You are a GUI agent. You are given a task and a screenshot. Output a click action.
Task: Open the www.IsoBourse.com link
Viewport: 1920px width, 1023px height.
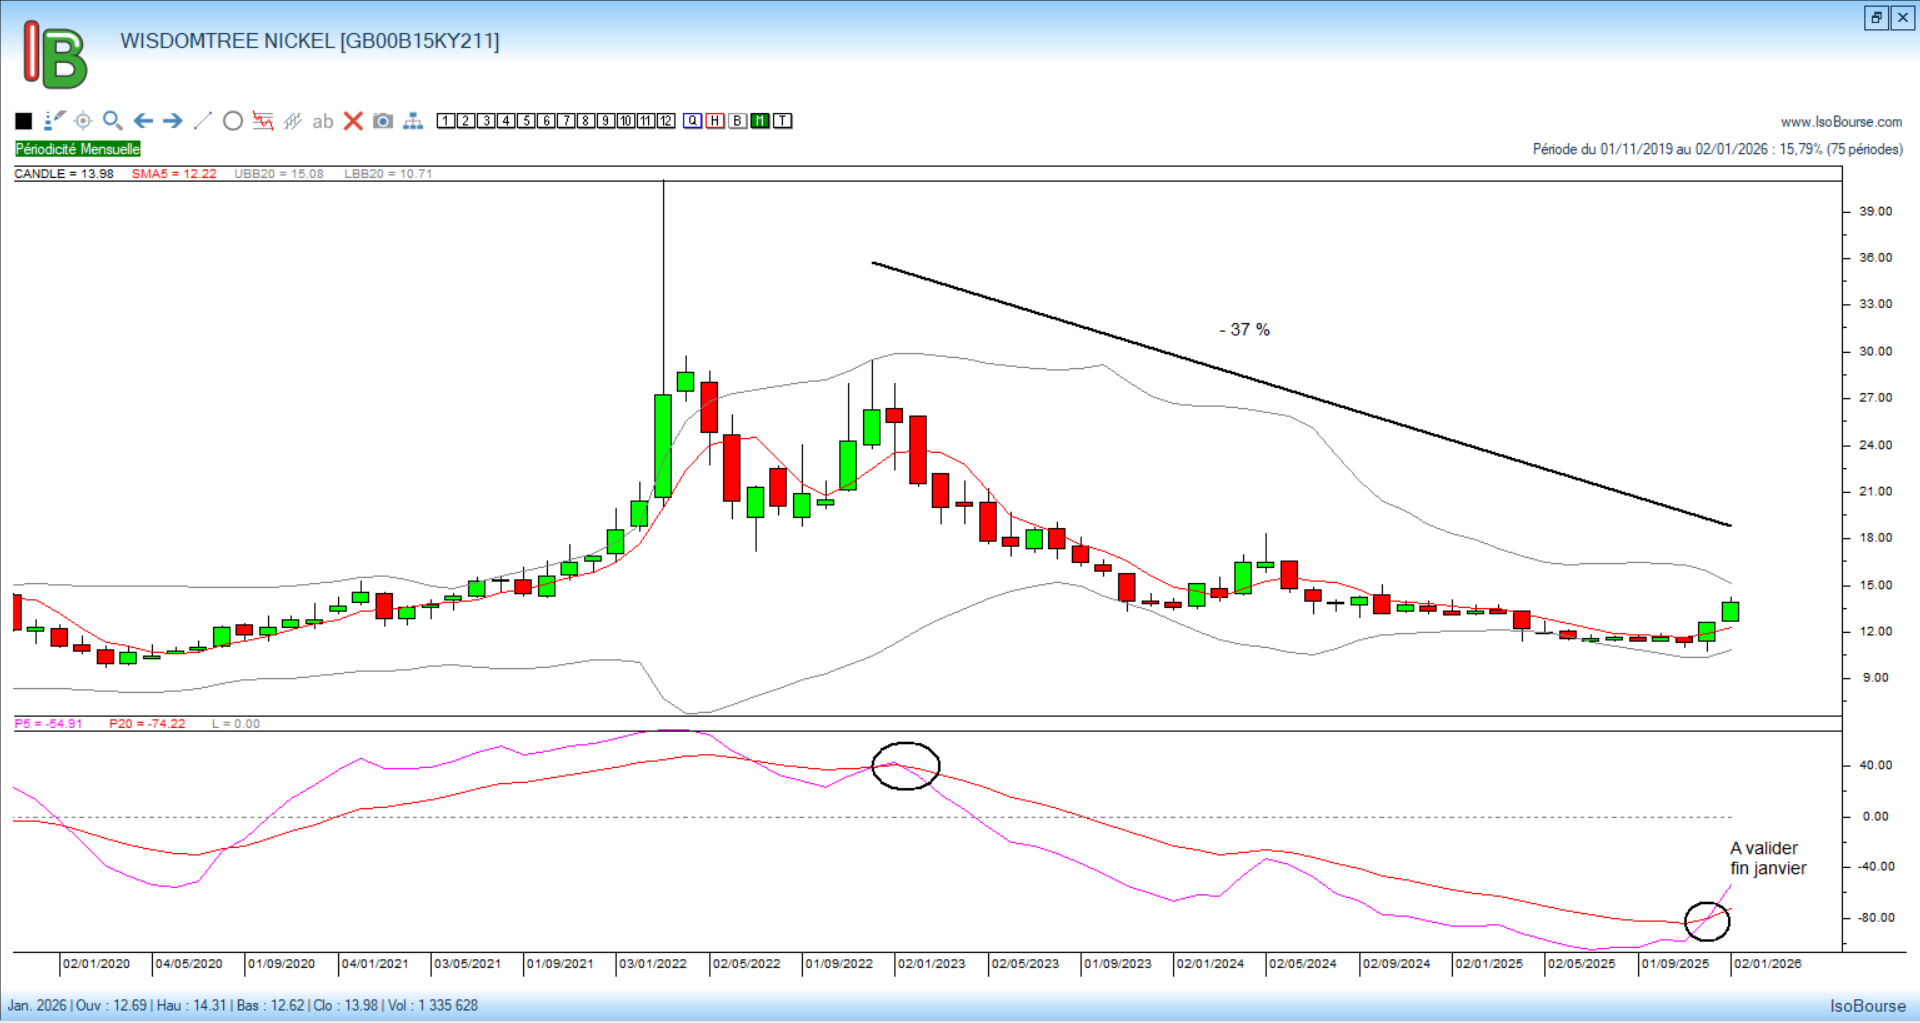pos(1841,122)
